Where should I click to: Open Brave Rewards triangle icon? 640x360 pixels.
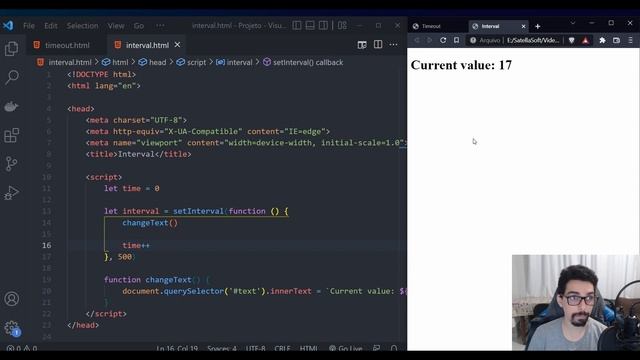(585, 40)
